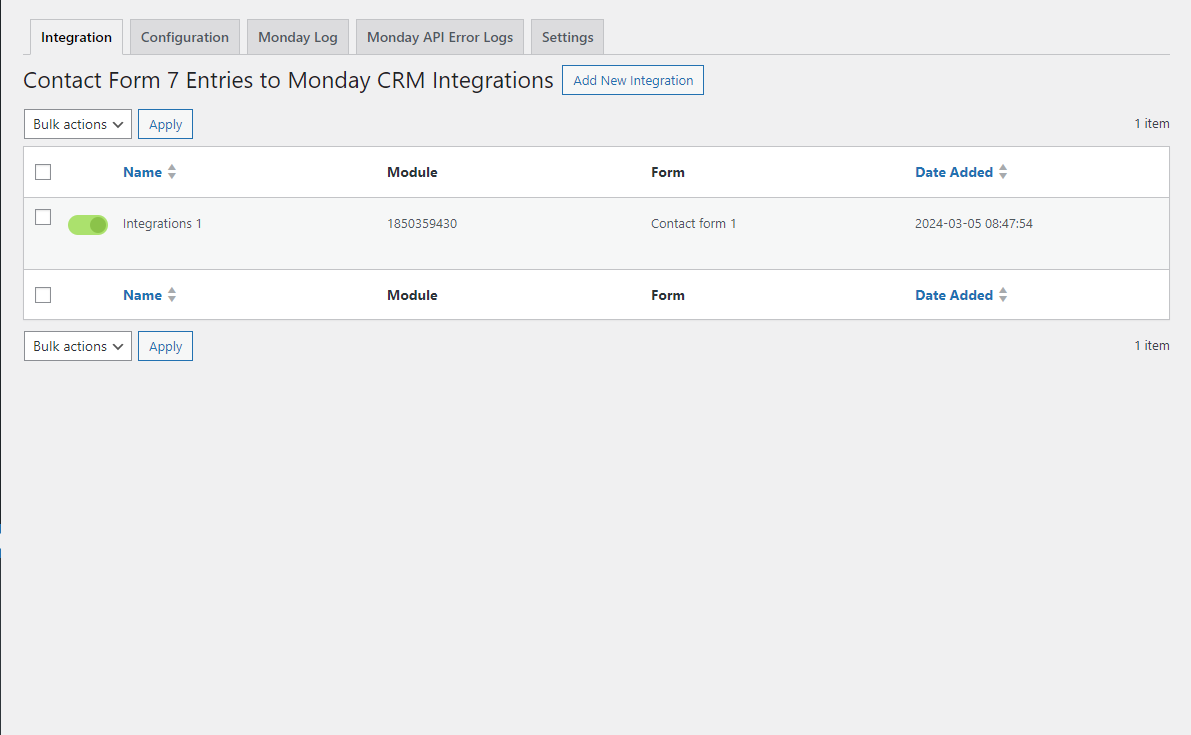Click the Module column title in the table footer

tap(412, 295)
